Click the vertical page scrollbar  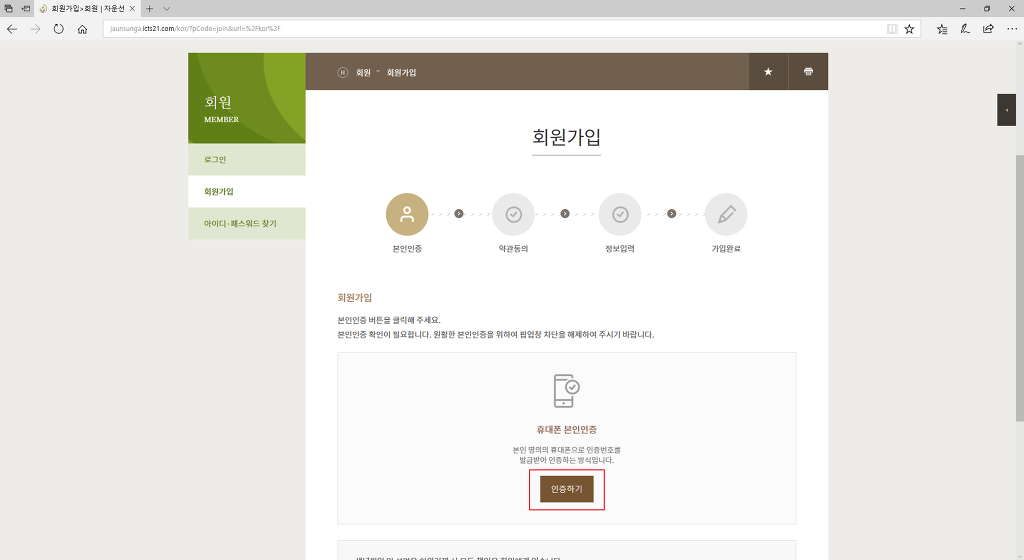coord(1019,287)
